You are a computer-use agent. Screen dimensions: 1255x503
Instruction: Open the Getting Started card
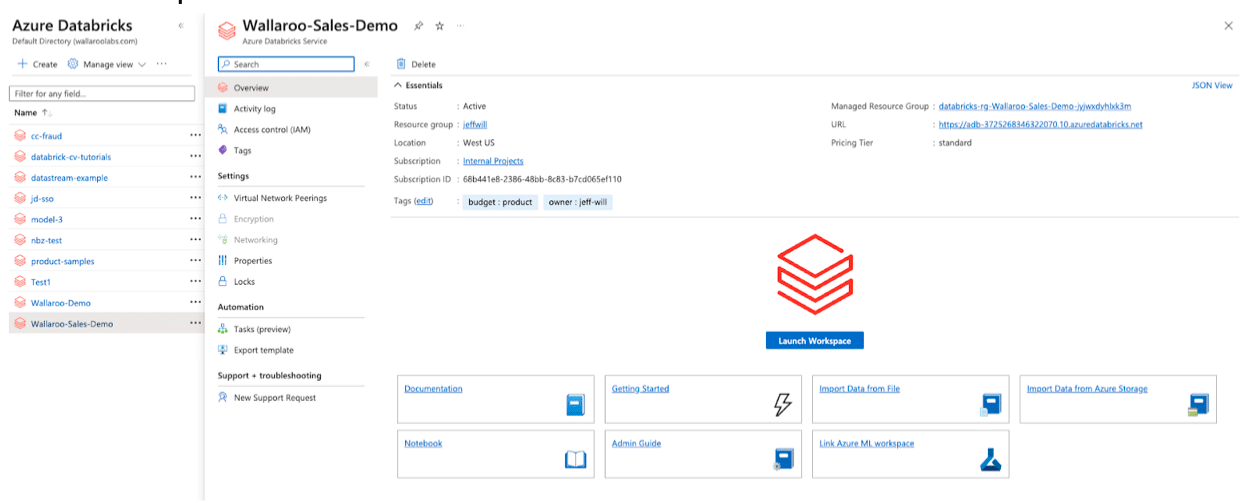(702, 399)
